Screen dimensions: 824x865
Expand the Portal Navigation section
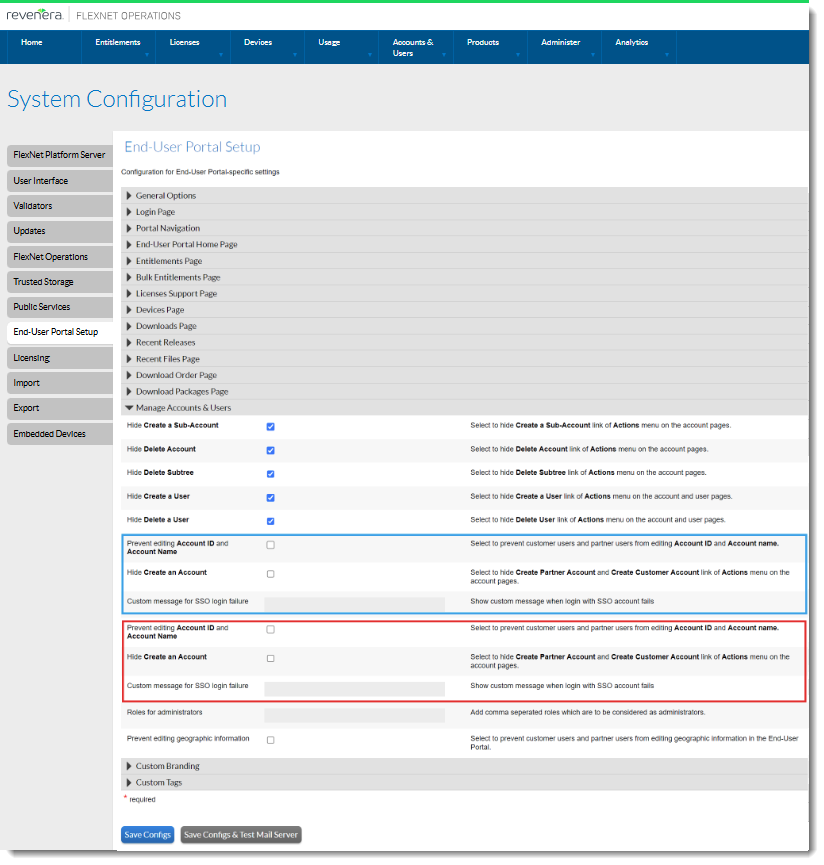168,228
